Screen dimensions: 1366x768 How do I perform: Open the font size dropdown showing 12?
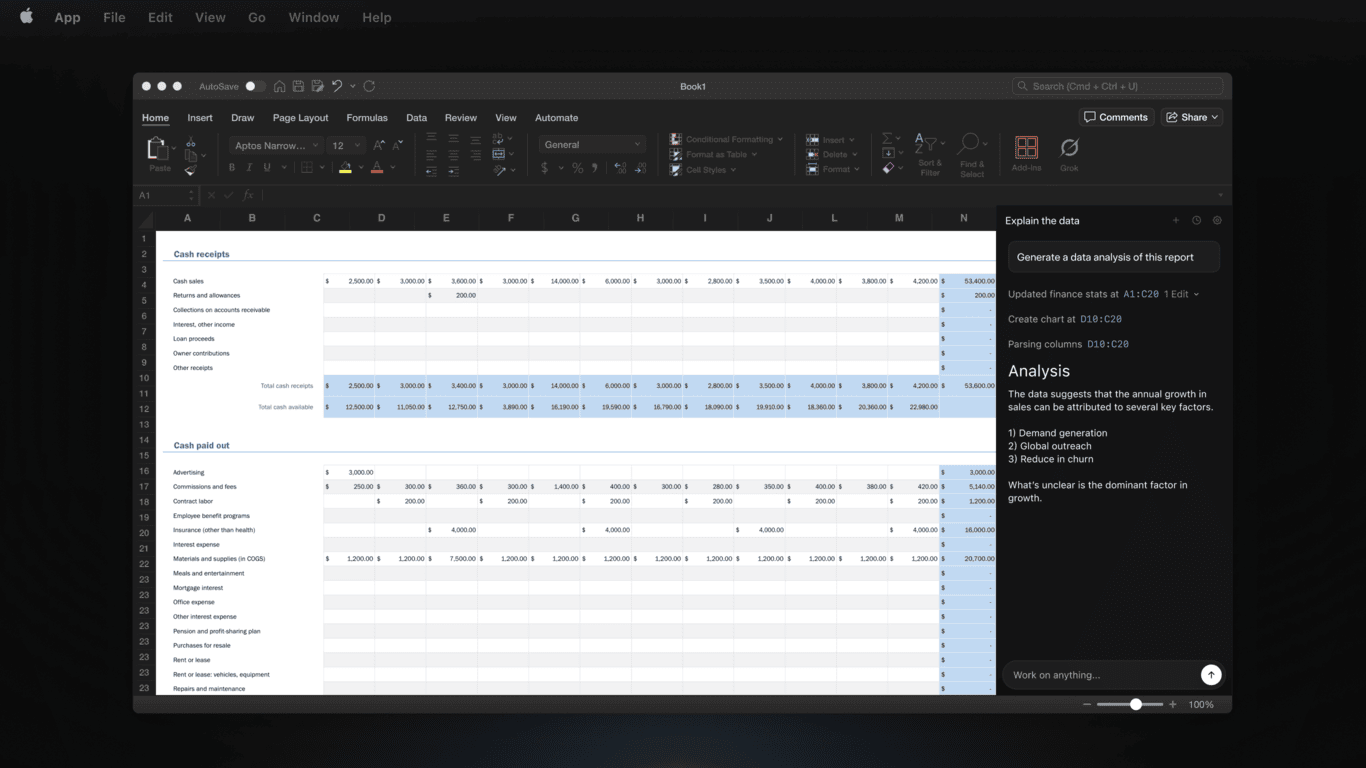(x=346, y=145)
